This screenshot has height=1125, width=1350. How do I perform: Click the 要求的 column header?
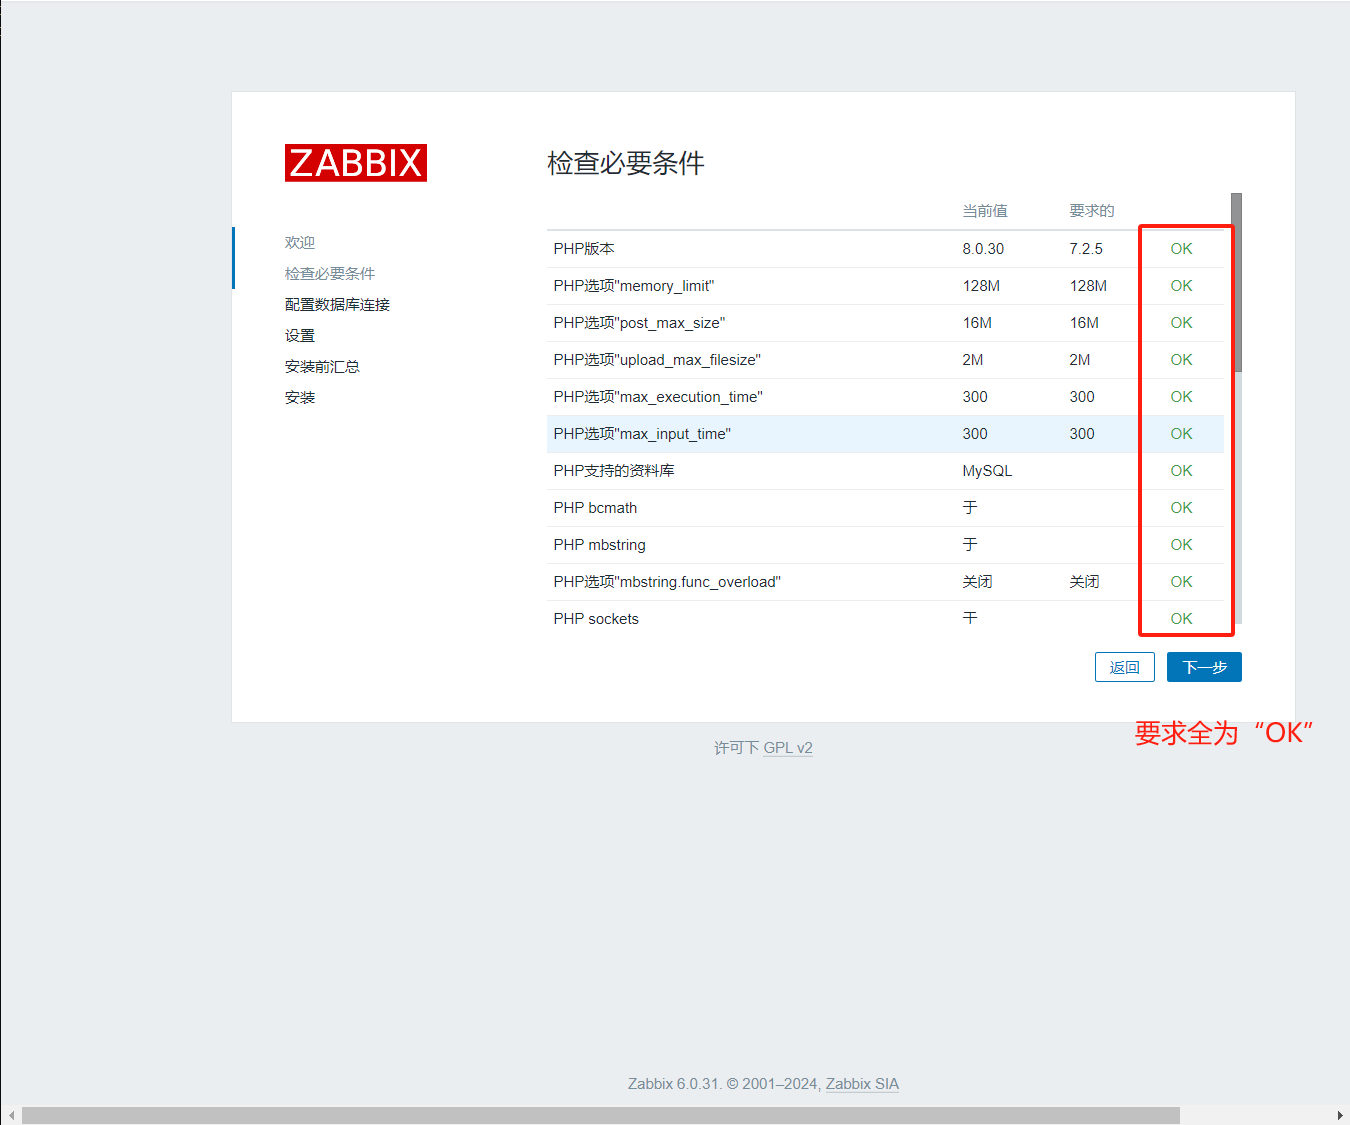(x=1091, y=211)
